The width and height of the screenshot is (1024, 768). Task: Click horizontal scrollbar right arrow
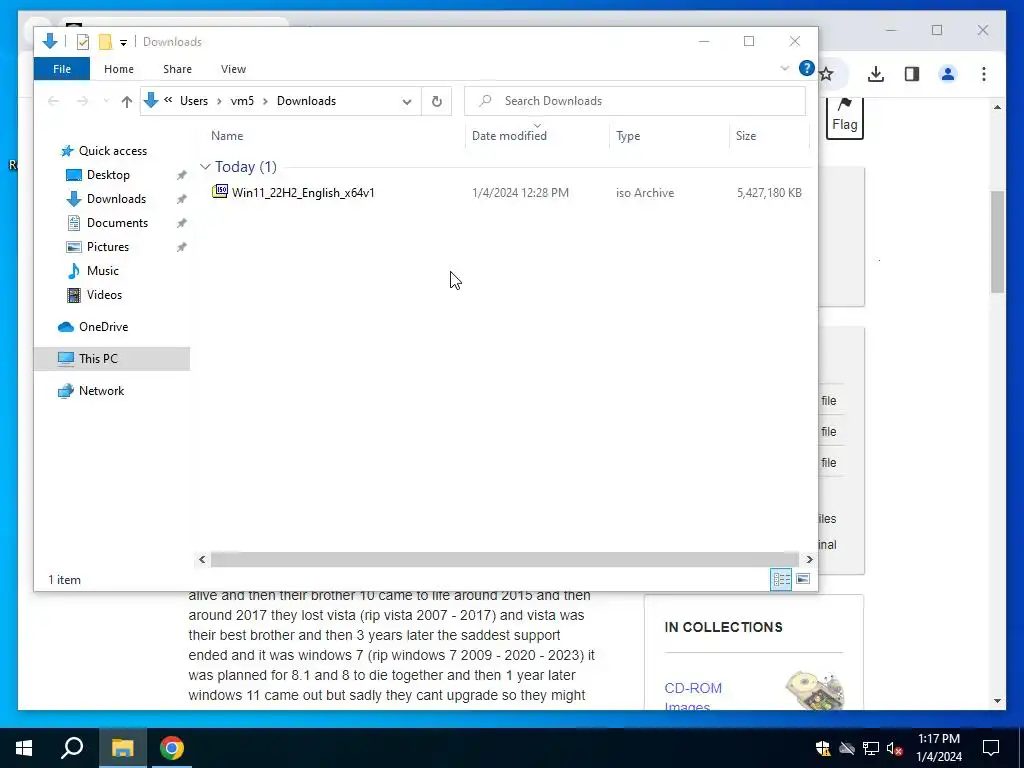(x=809, y=559)
